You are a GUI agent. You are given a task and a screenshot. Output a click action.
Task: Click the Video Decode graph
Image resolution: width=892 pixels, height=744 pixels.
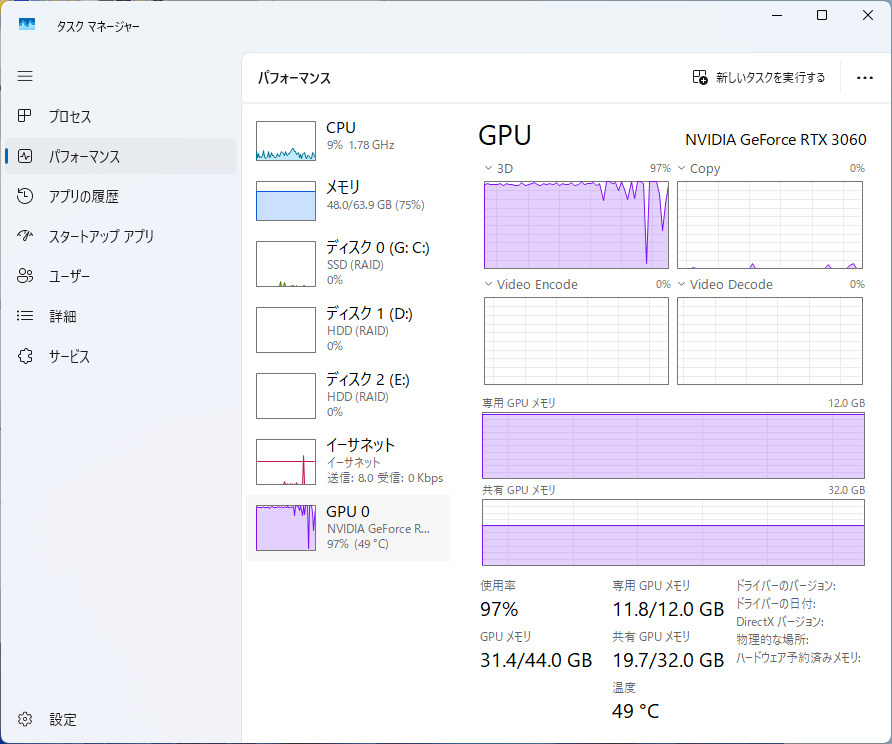(x=770, y=341)
